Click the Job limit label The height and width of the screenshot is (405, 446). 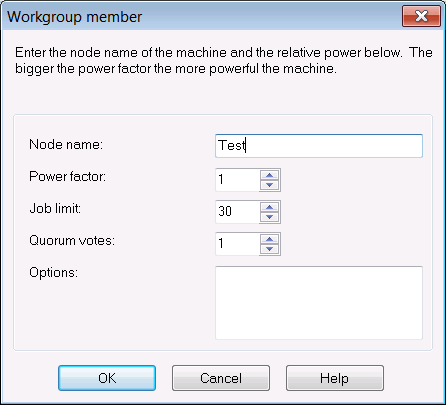[55, 208]
